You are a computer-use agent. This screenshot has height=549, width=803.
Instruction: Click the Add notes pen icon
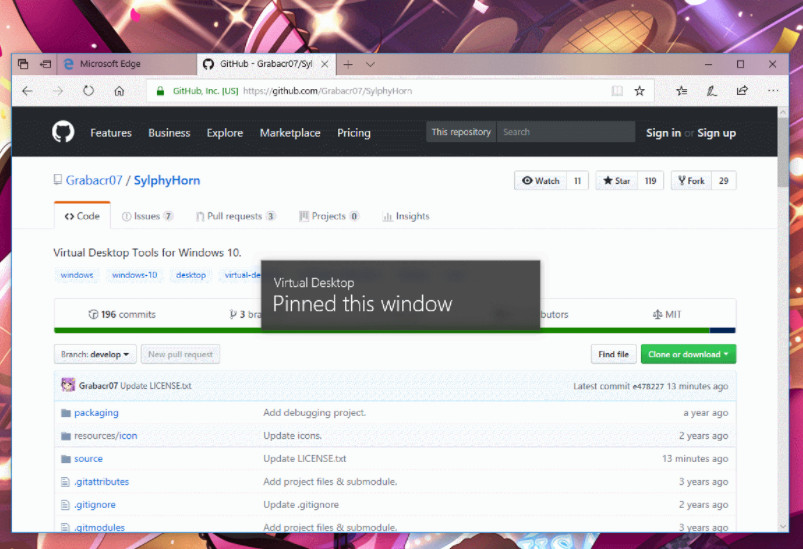point(711,91)
